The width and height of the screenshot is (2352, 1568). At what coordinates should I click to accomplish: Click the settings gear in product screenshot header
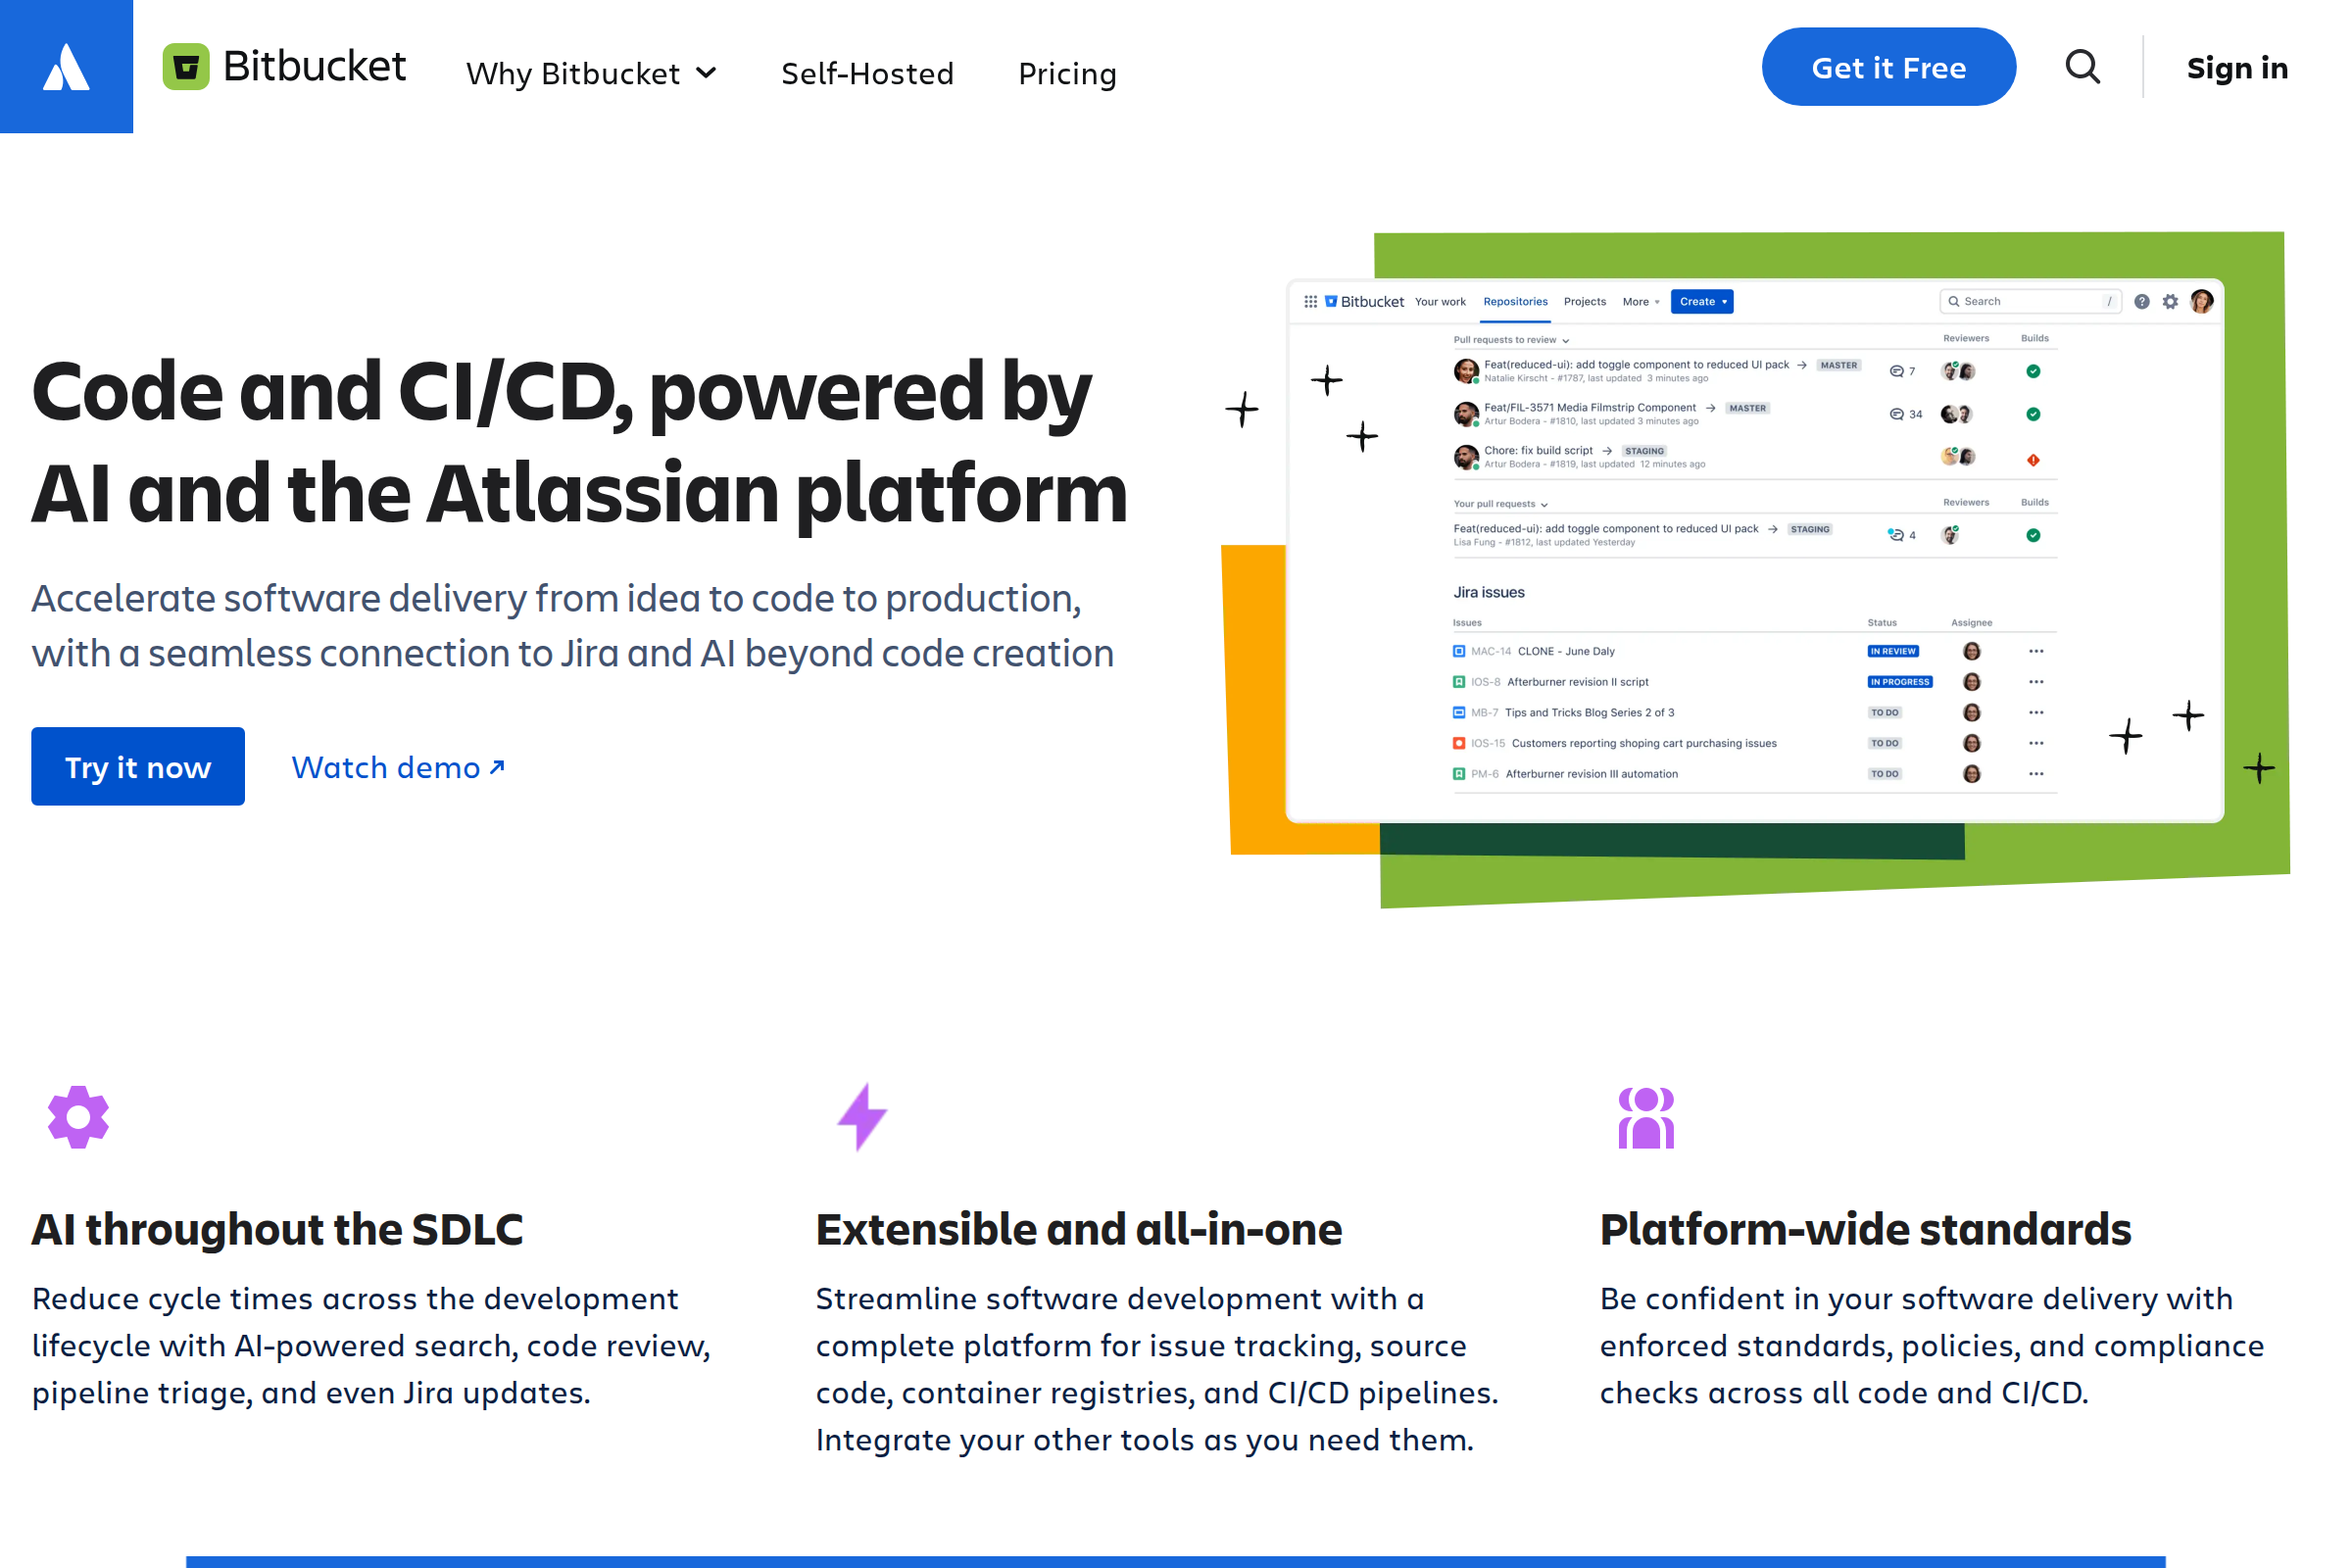(x=2170, y=301)
